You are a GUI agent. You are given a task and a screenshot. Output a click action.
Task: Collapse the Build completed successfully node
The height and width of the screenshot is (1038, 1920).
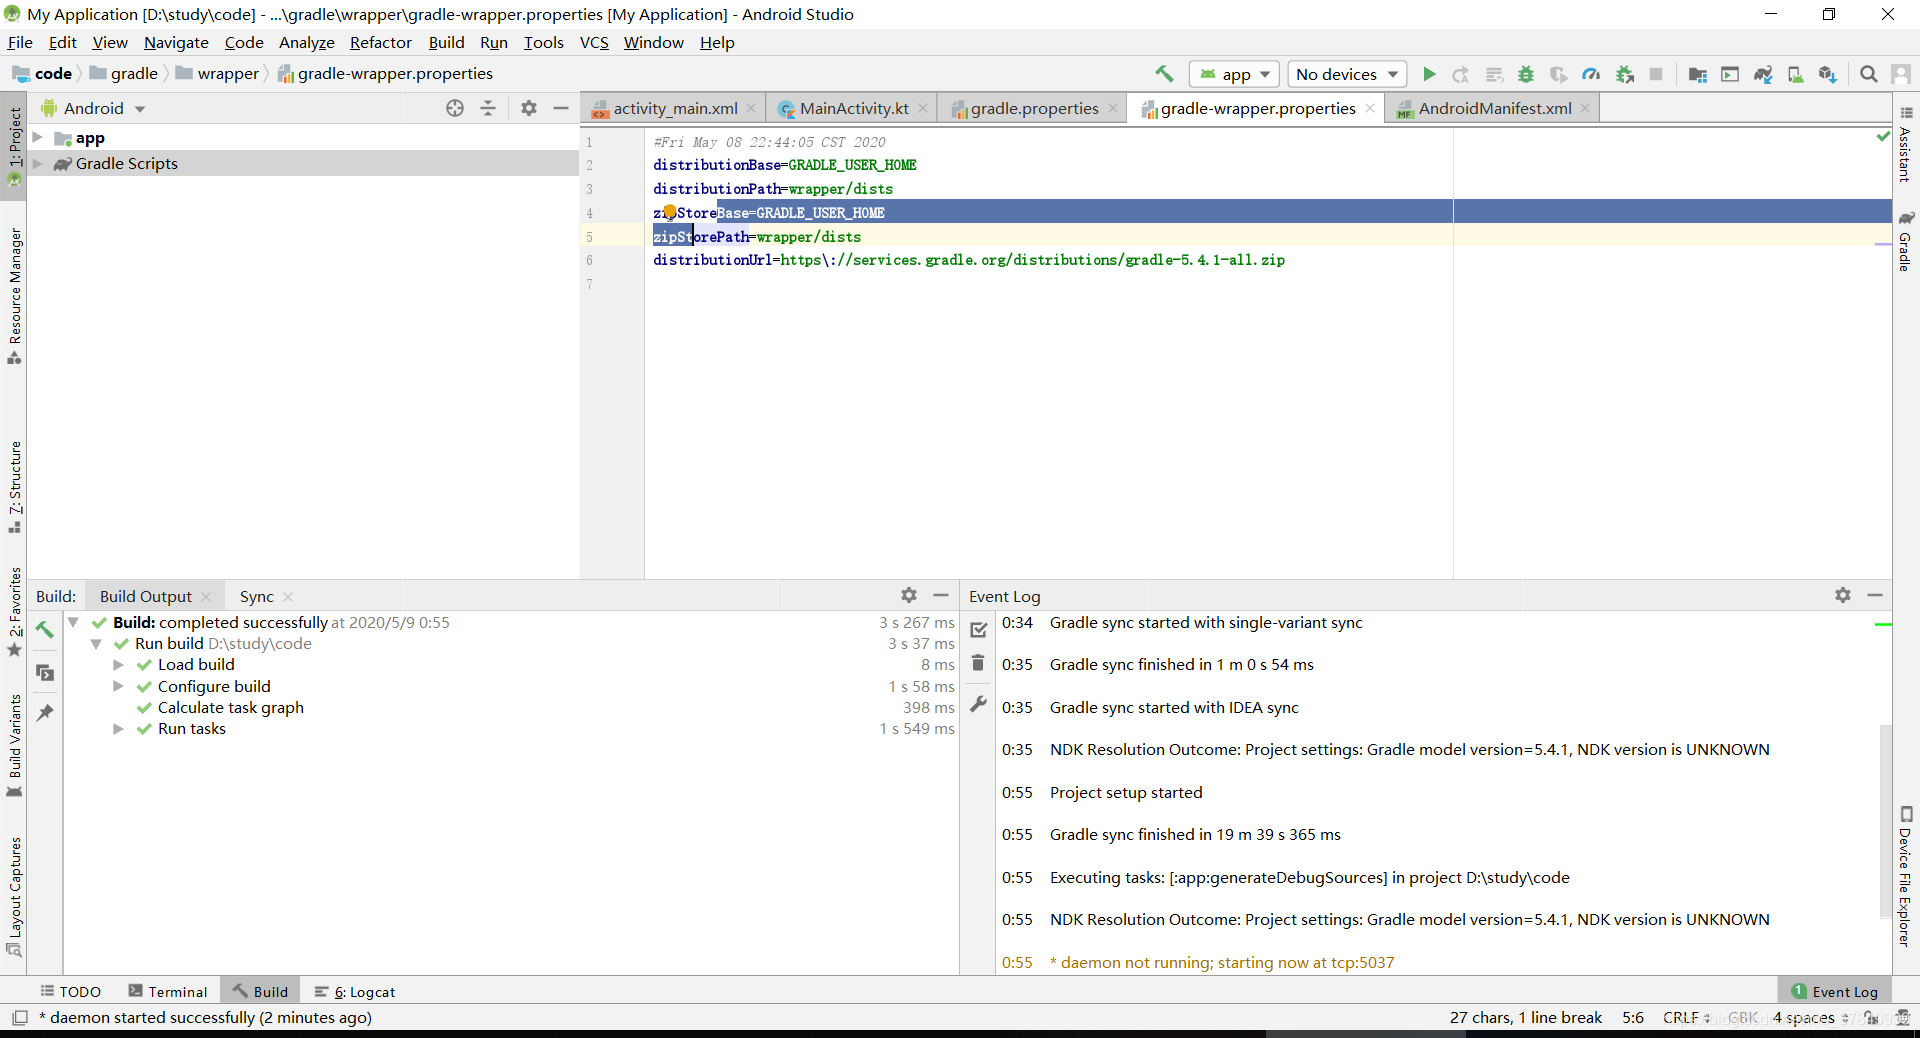73,622
